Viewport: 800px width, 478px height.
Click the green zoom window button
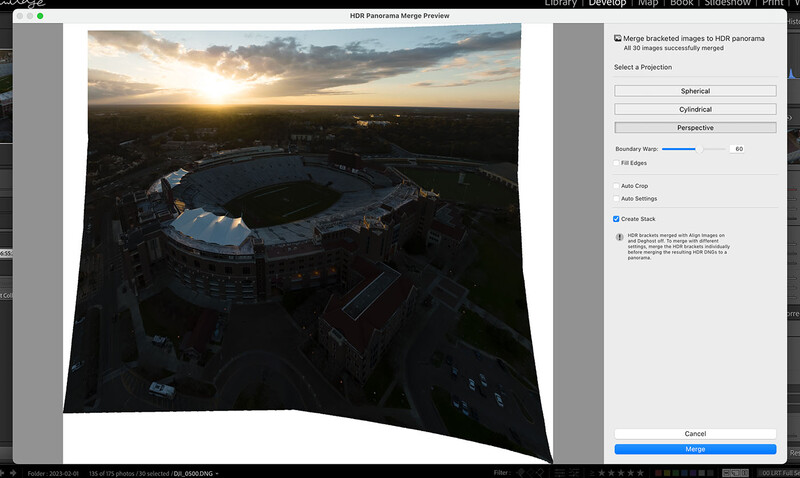pyautogui.click(x=40, y=16)
